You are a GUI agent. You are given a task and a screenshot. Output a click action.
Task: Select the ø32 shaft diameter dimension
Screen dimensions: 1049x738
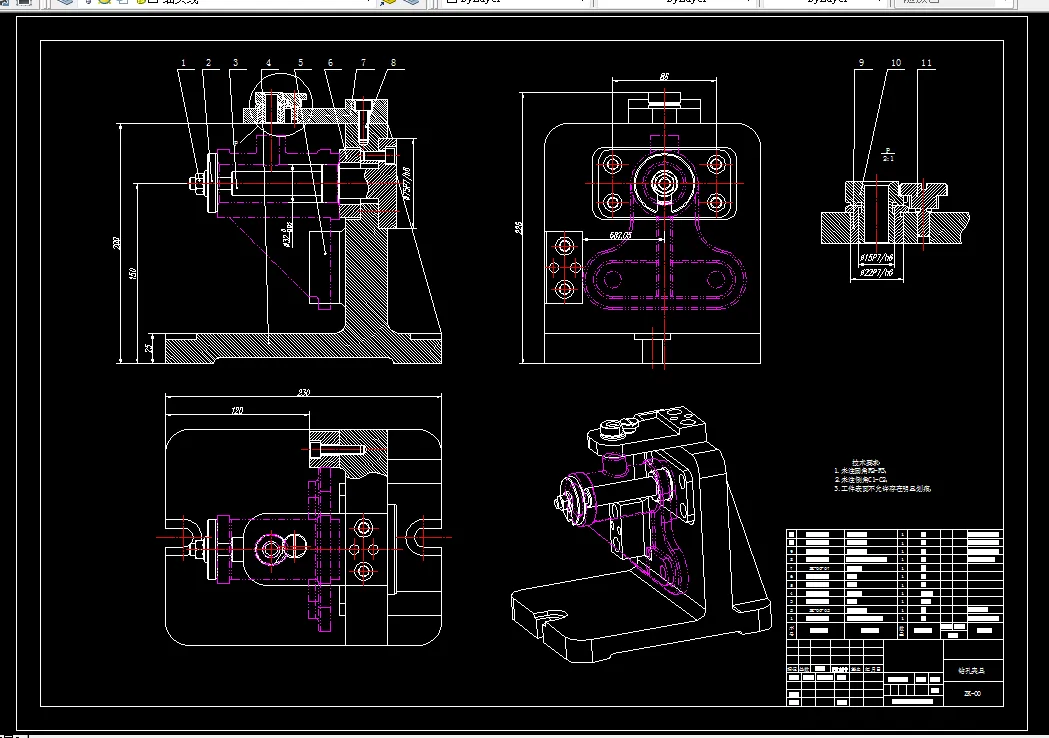point(287,236)
